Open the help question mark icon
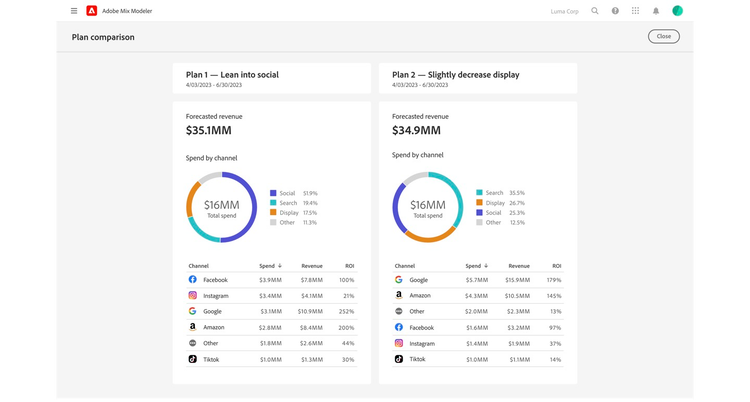750x402 pixels. point(615,11)
